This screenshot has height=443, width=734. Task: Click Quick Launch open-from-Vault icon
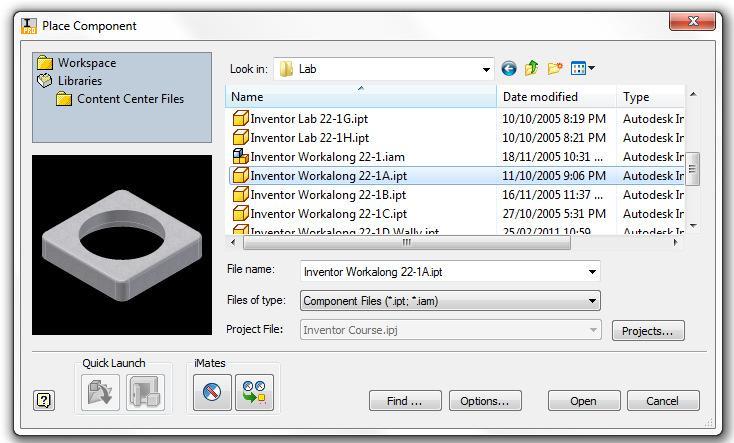101,393
